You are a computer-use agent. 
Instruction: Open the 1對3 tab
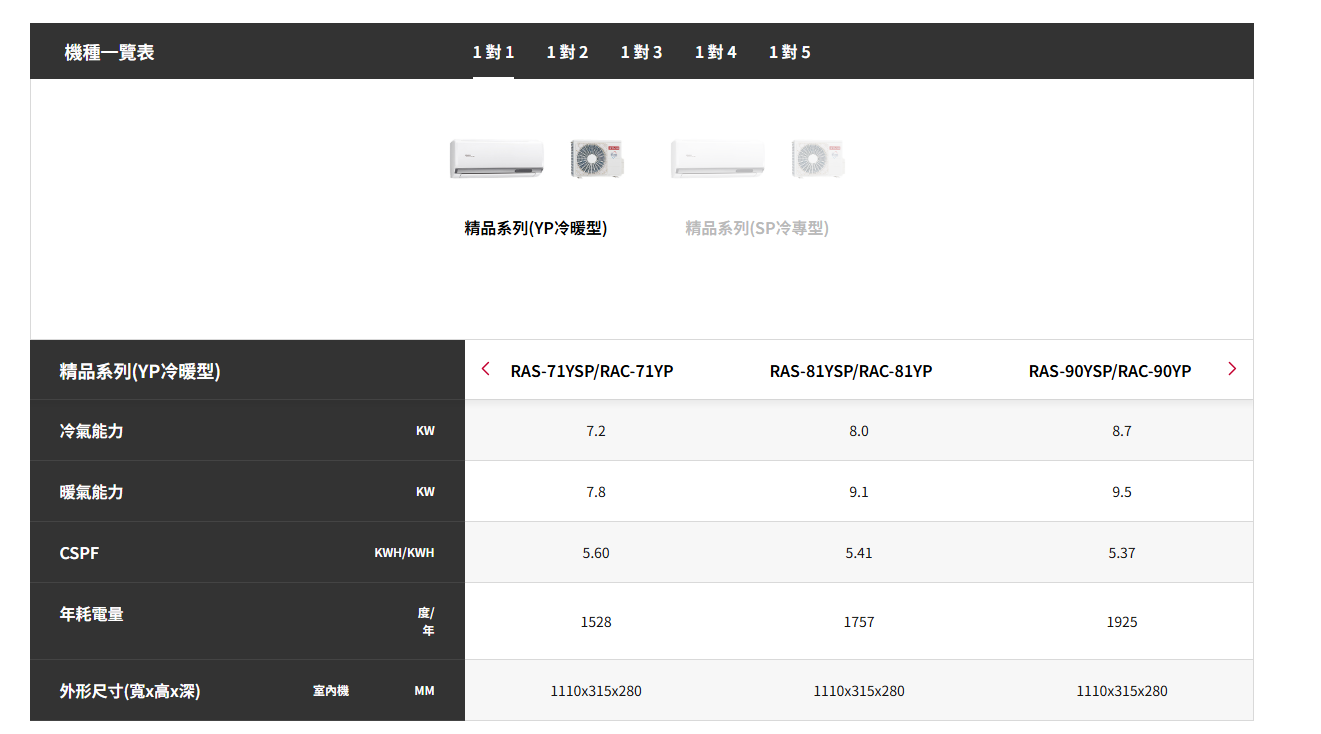(x=641, y=52)
